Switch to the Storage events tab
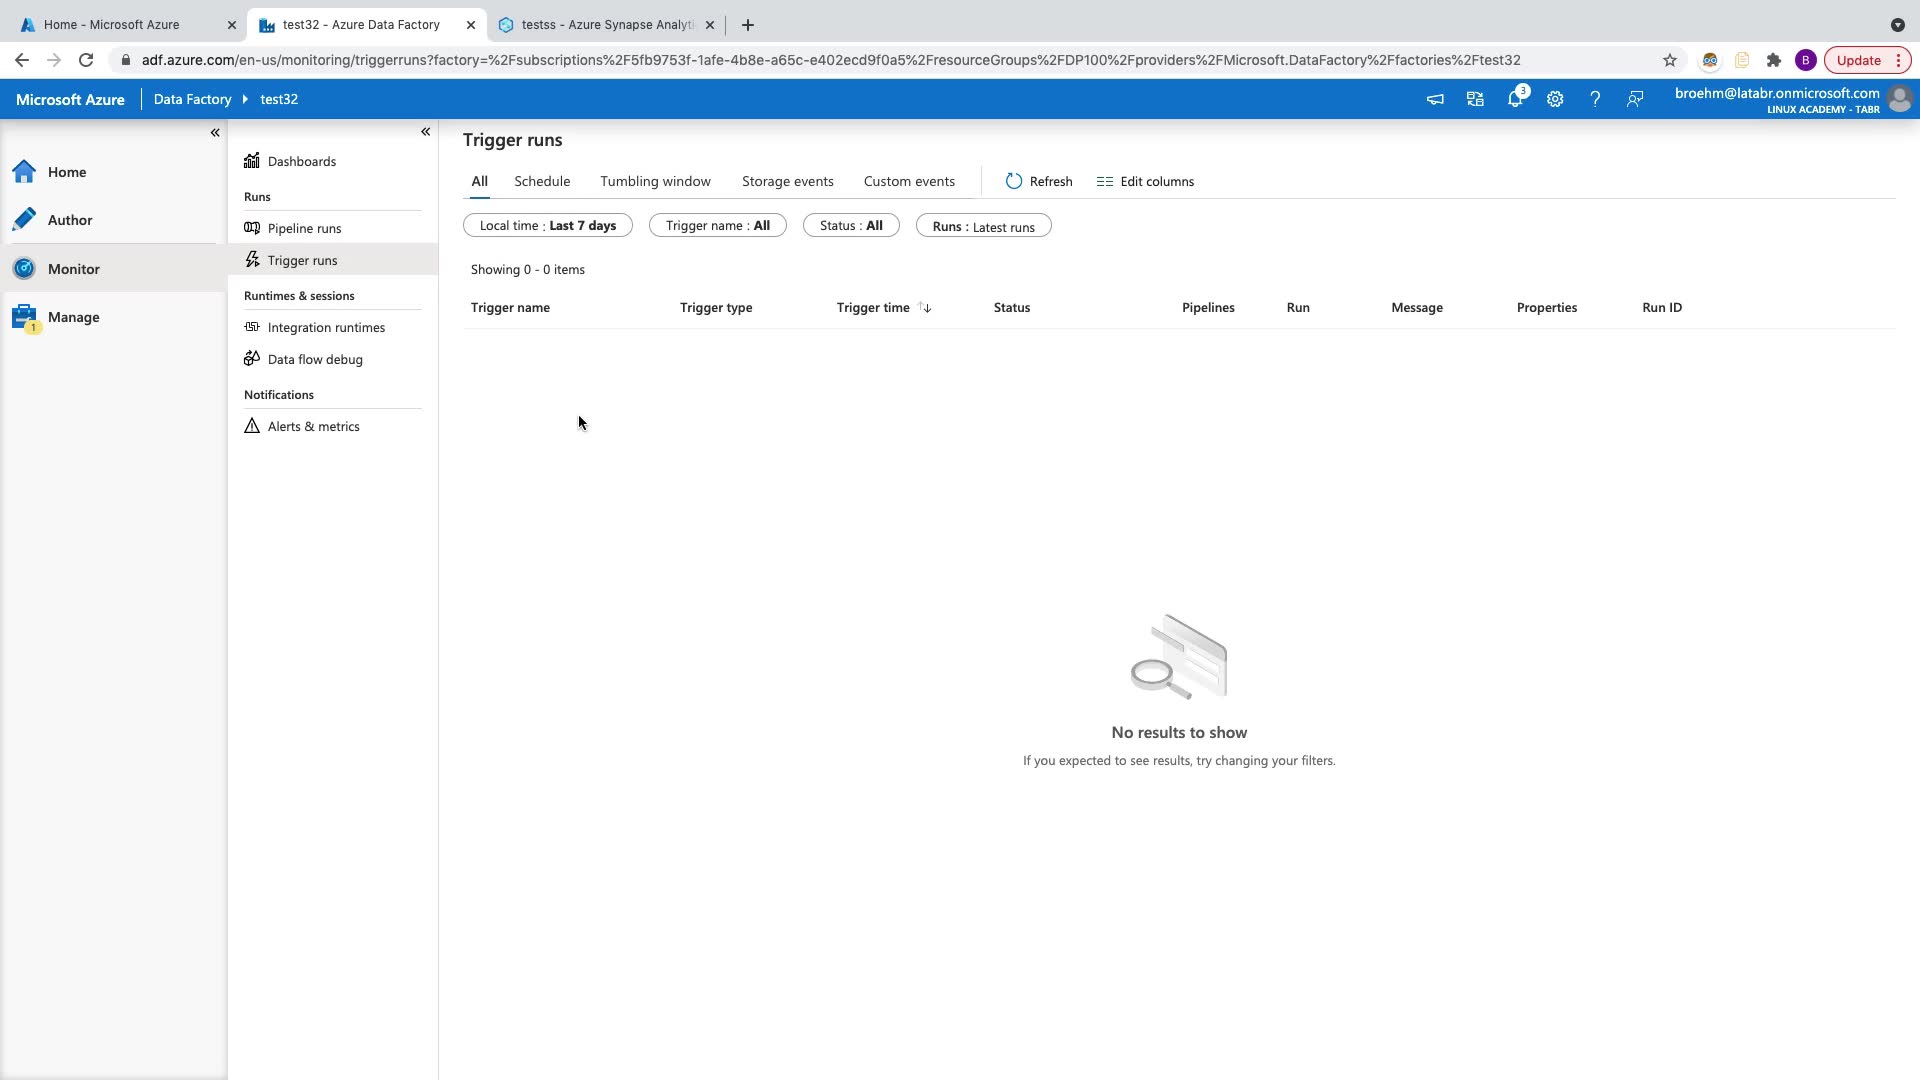Screen dimensions: 1920x1080 click(x=787, y=181)
